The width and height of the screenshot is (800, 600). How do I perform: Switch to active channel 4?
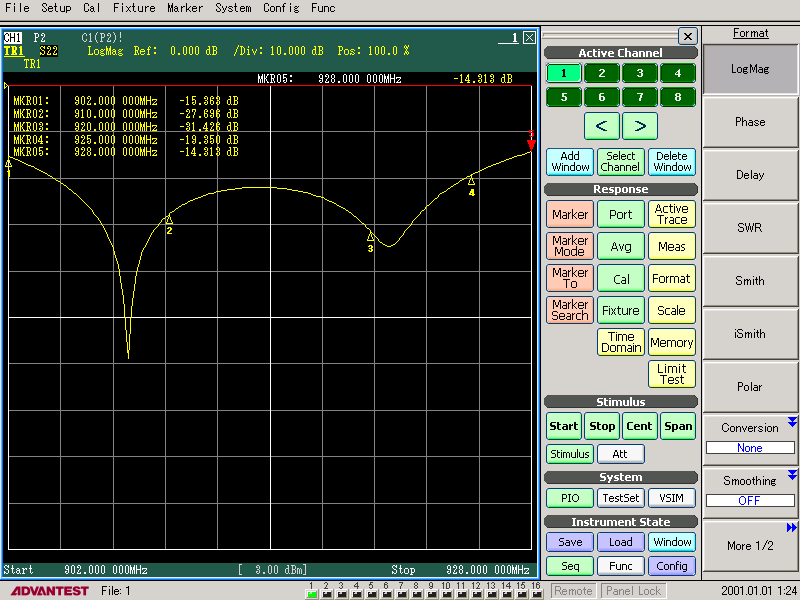pyautogui.click(x=677, y=73)
